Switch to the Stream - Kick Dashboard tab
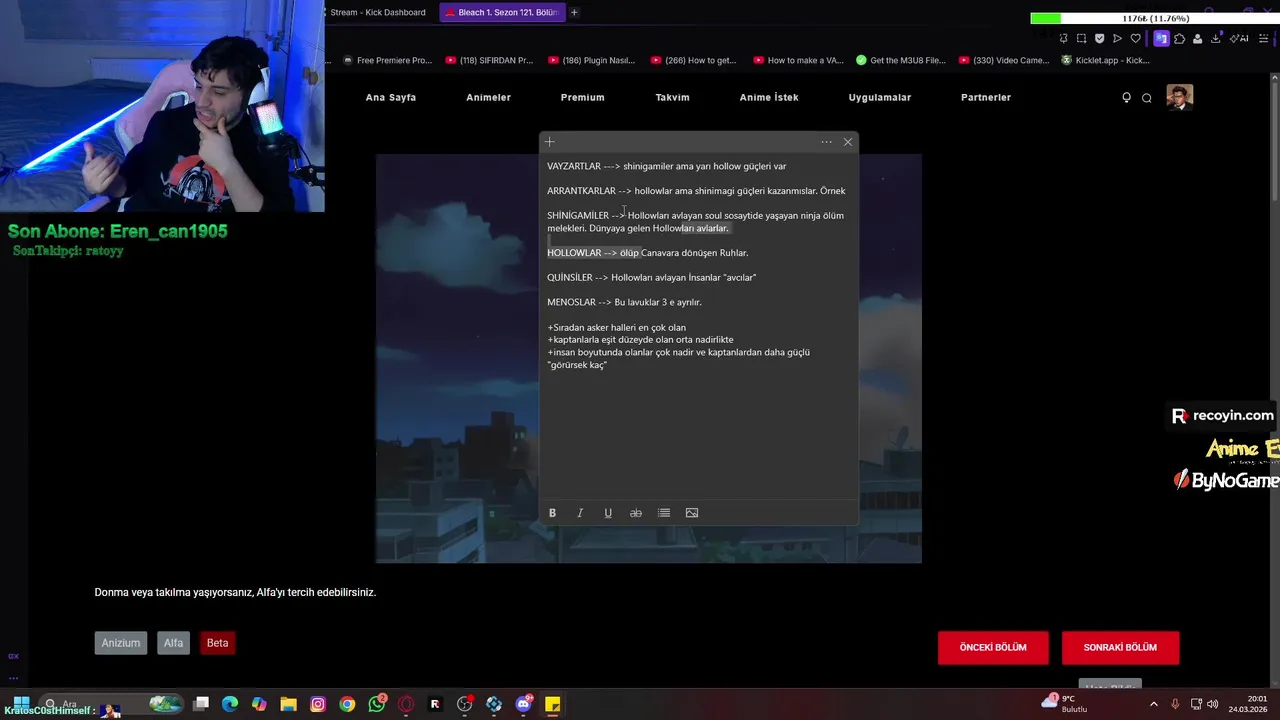The width and height of the screenshot is (1280, 720). tap(378, 12)
